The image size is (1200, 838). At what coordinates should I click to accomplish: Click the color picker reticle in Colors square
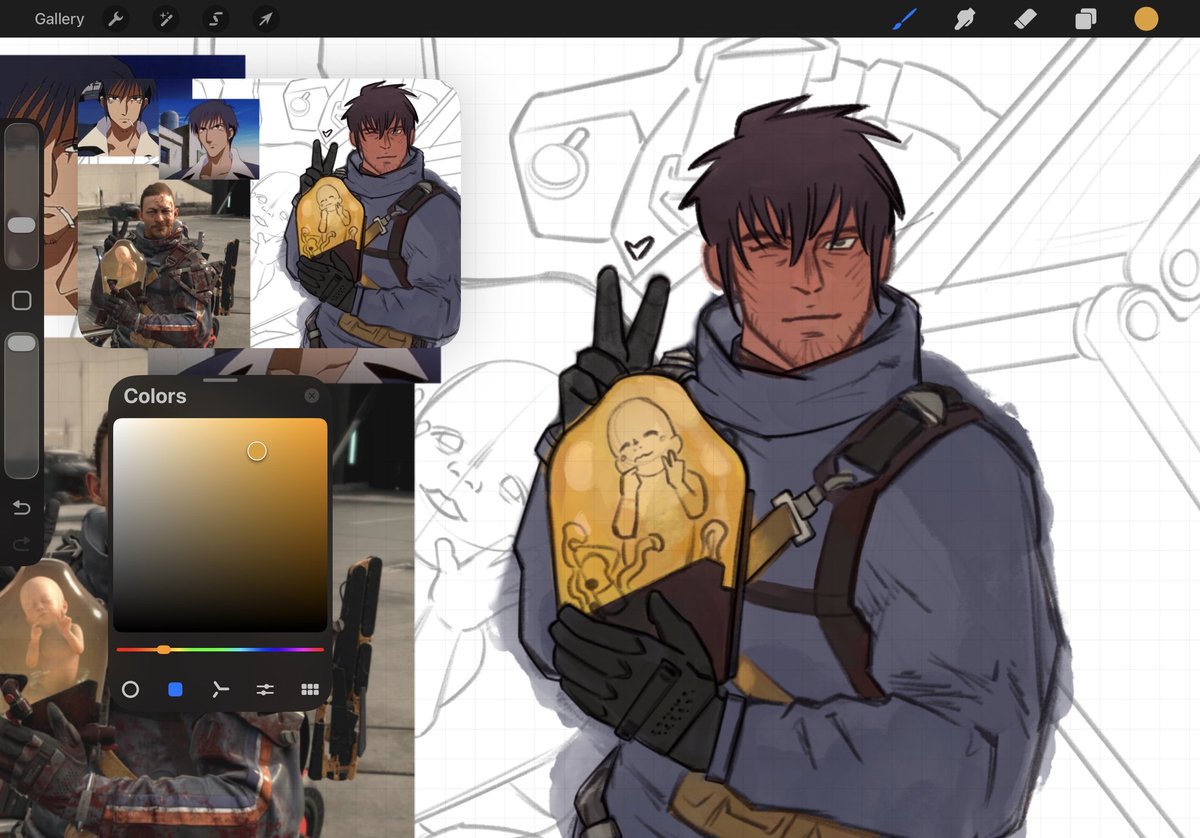tap(257, 451)
